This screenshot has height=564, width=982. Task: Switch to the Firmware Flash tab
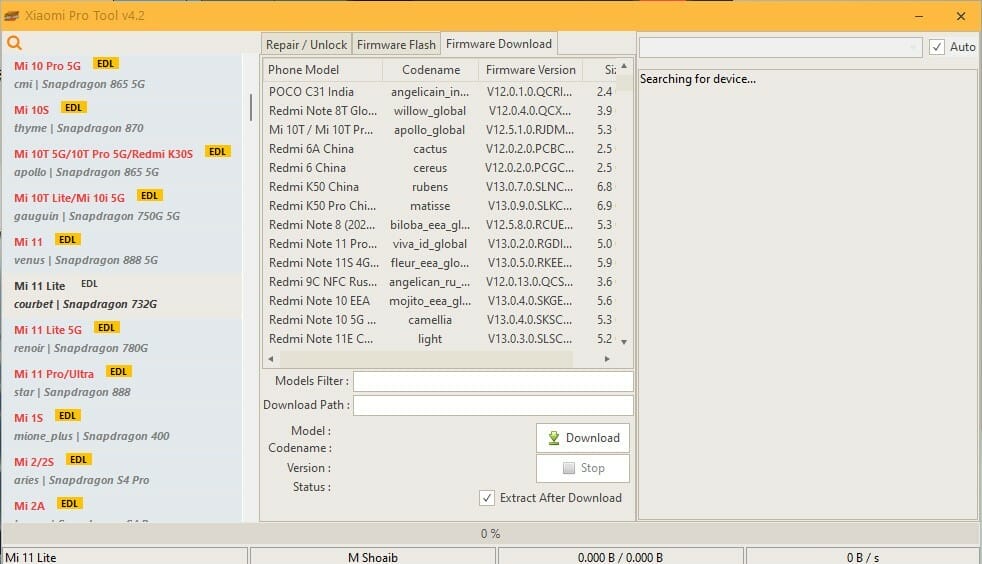tap(396, 44)
